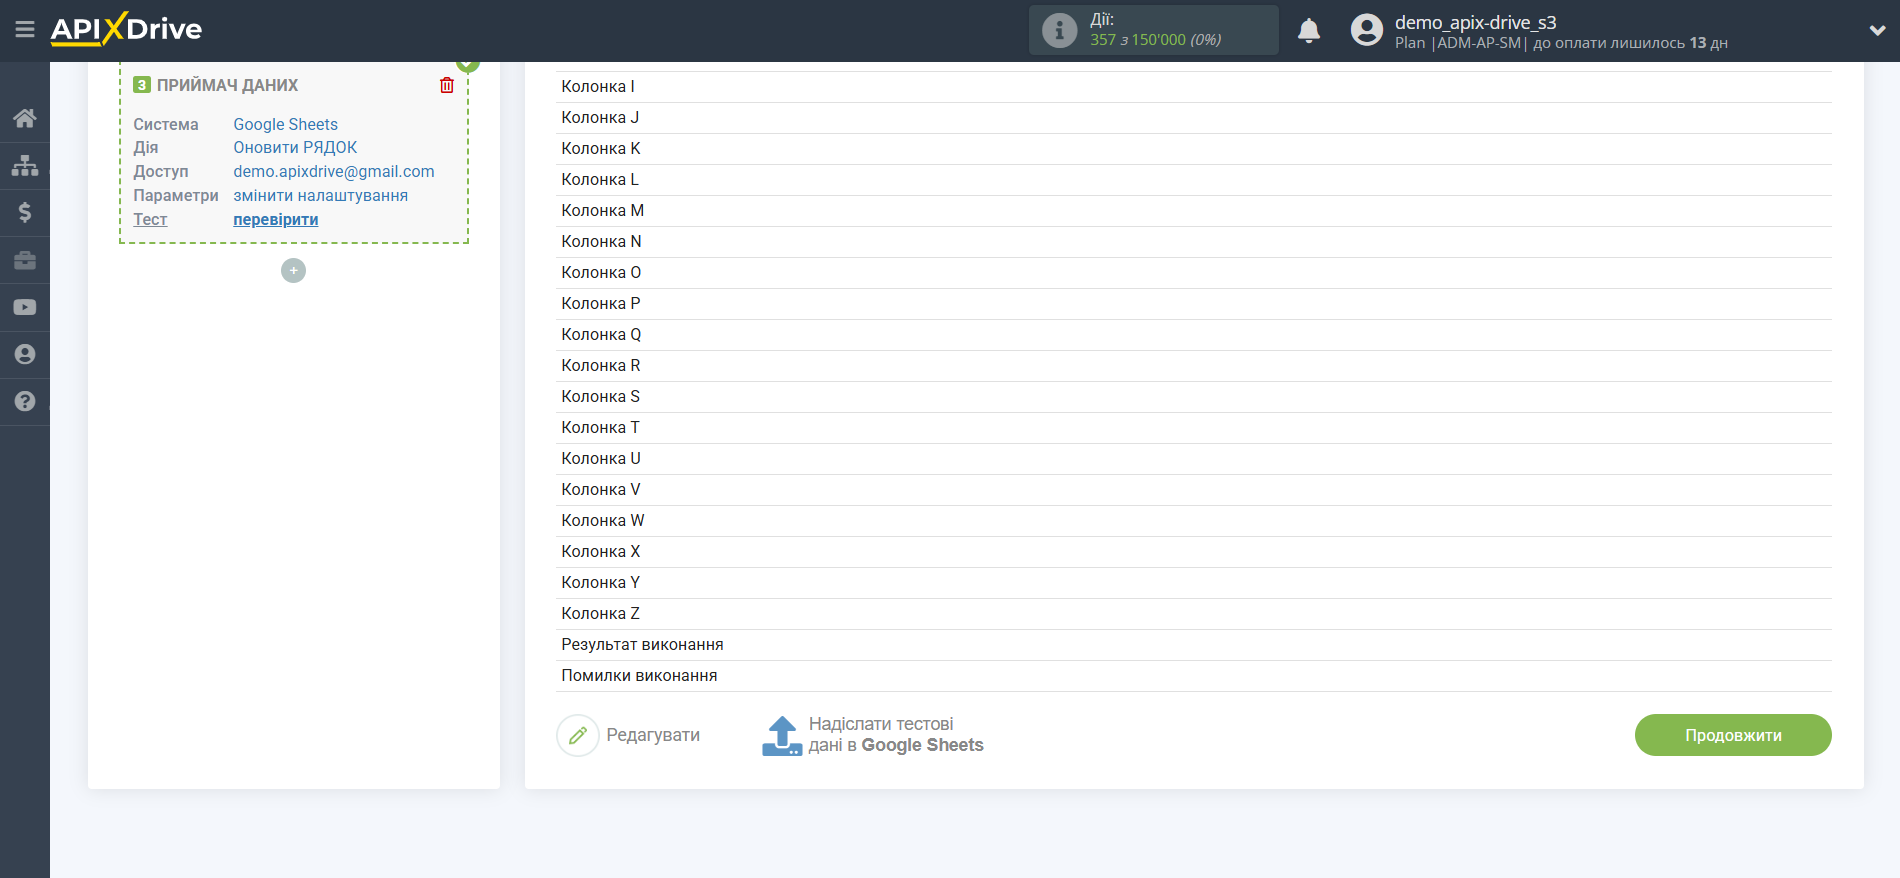Select row 'Колонка U'
Viewport: 1900px width, 878px height.
(x=1194, y=459)
